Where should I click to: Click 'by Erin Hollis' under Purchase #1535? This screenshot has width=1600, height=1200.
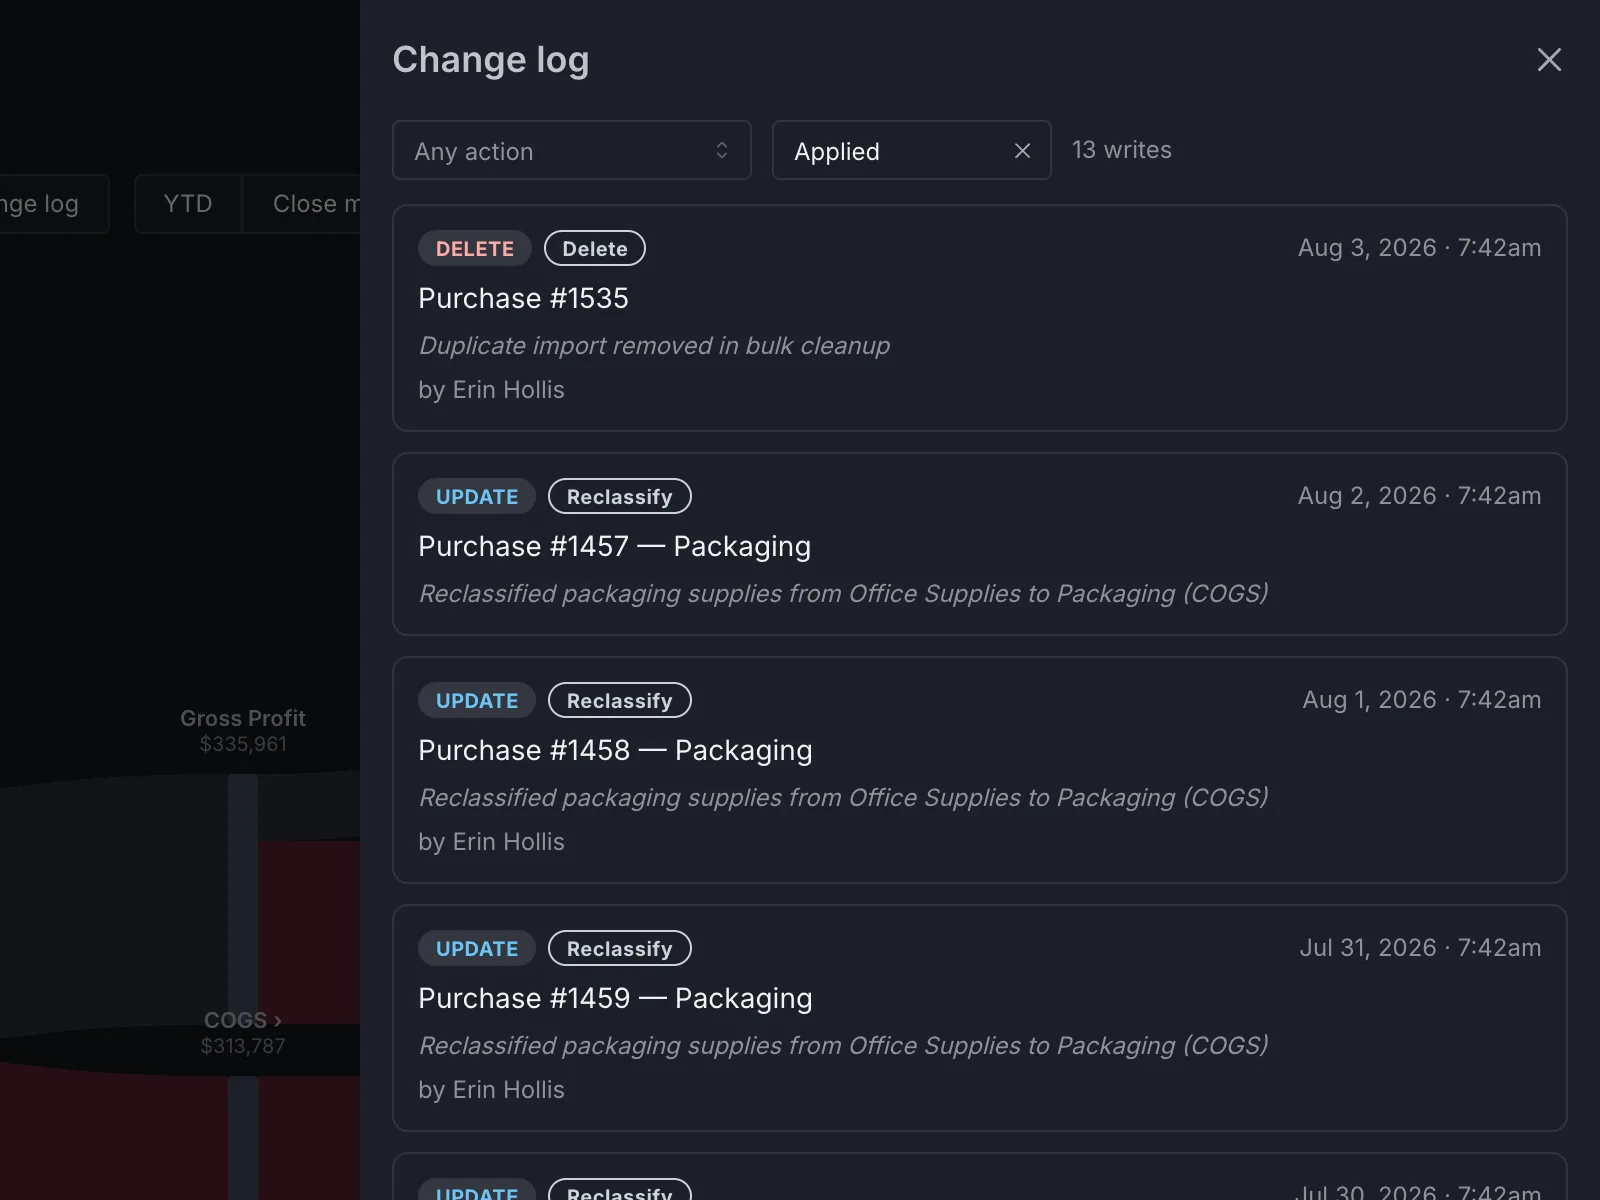[491, 390]
